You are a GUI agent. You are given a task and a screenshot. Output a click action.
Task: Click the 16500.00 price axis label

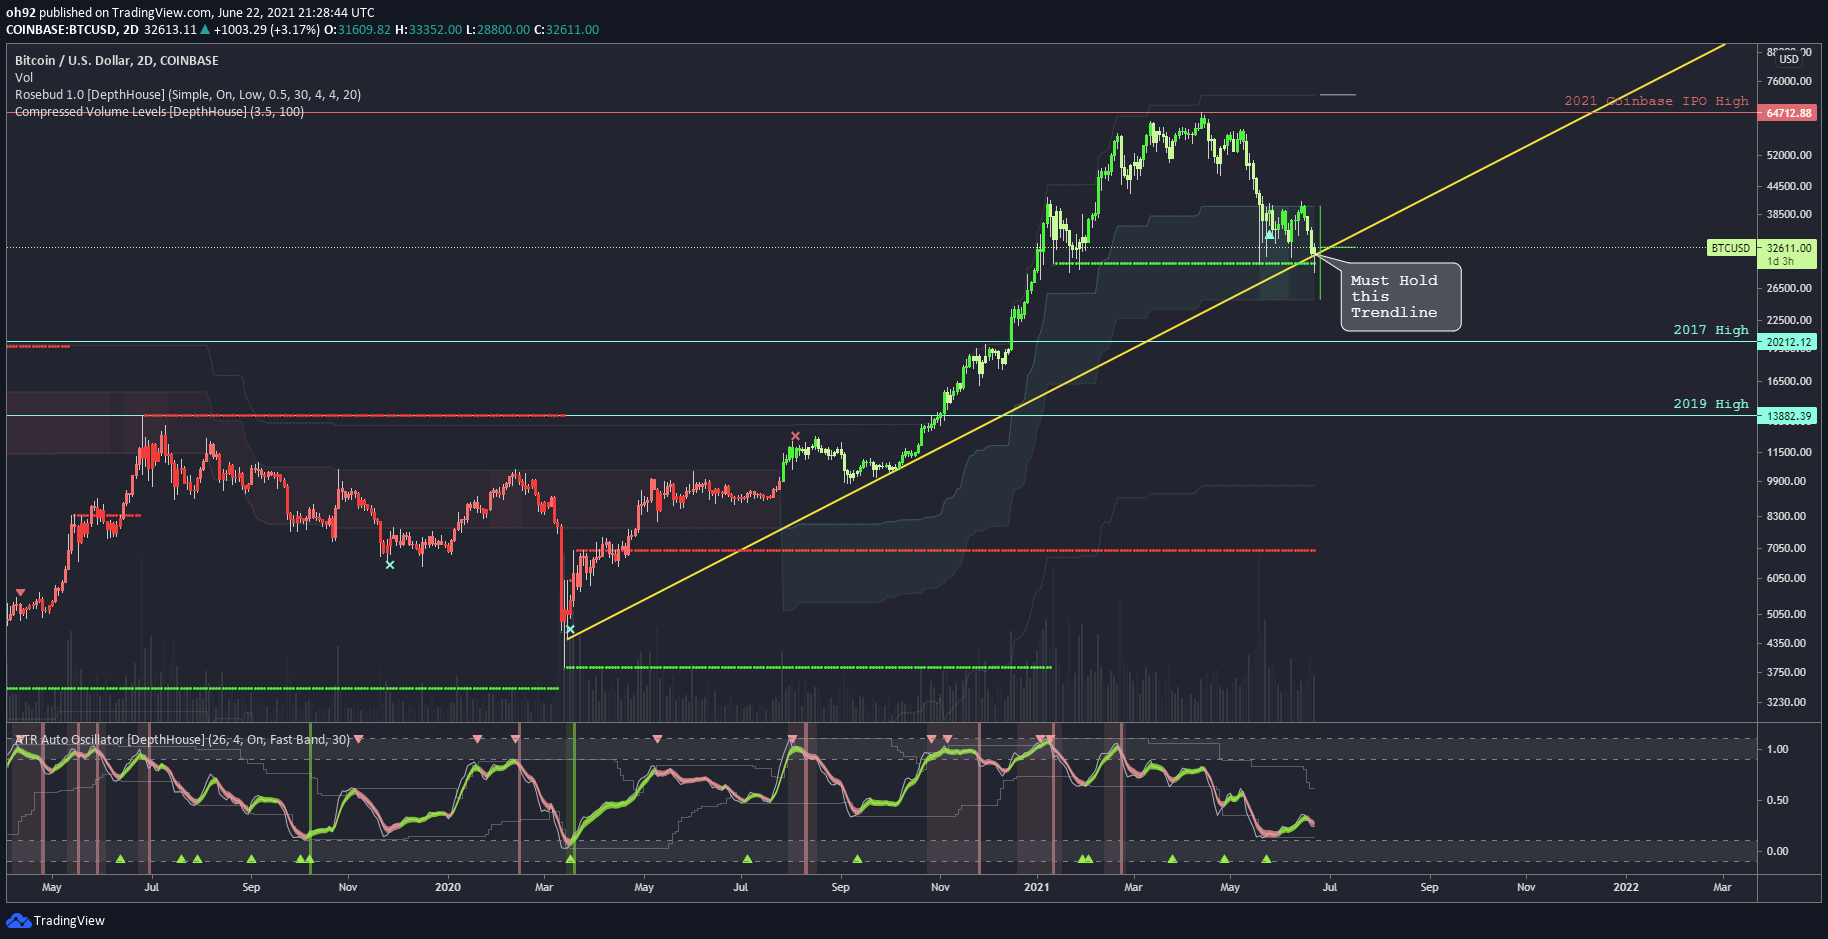[x=1789, y=381]
